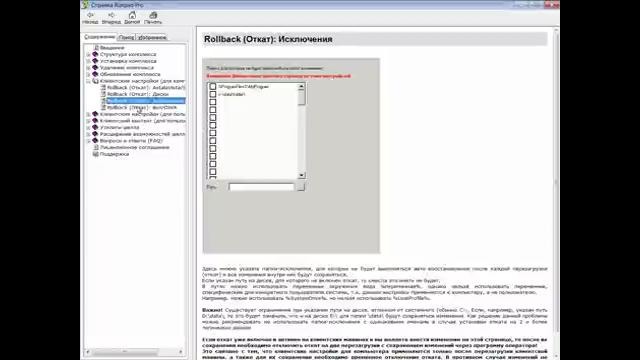Click the exclusions list scroll-up arrow
The image size is (640, 360).
pos(302,87)
